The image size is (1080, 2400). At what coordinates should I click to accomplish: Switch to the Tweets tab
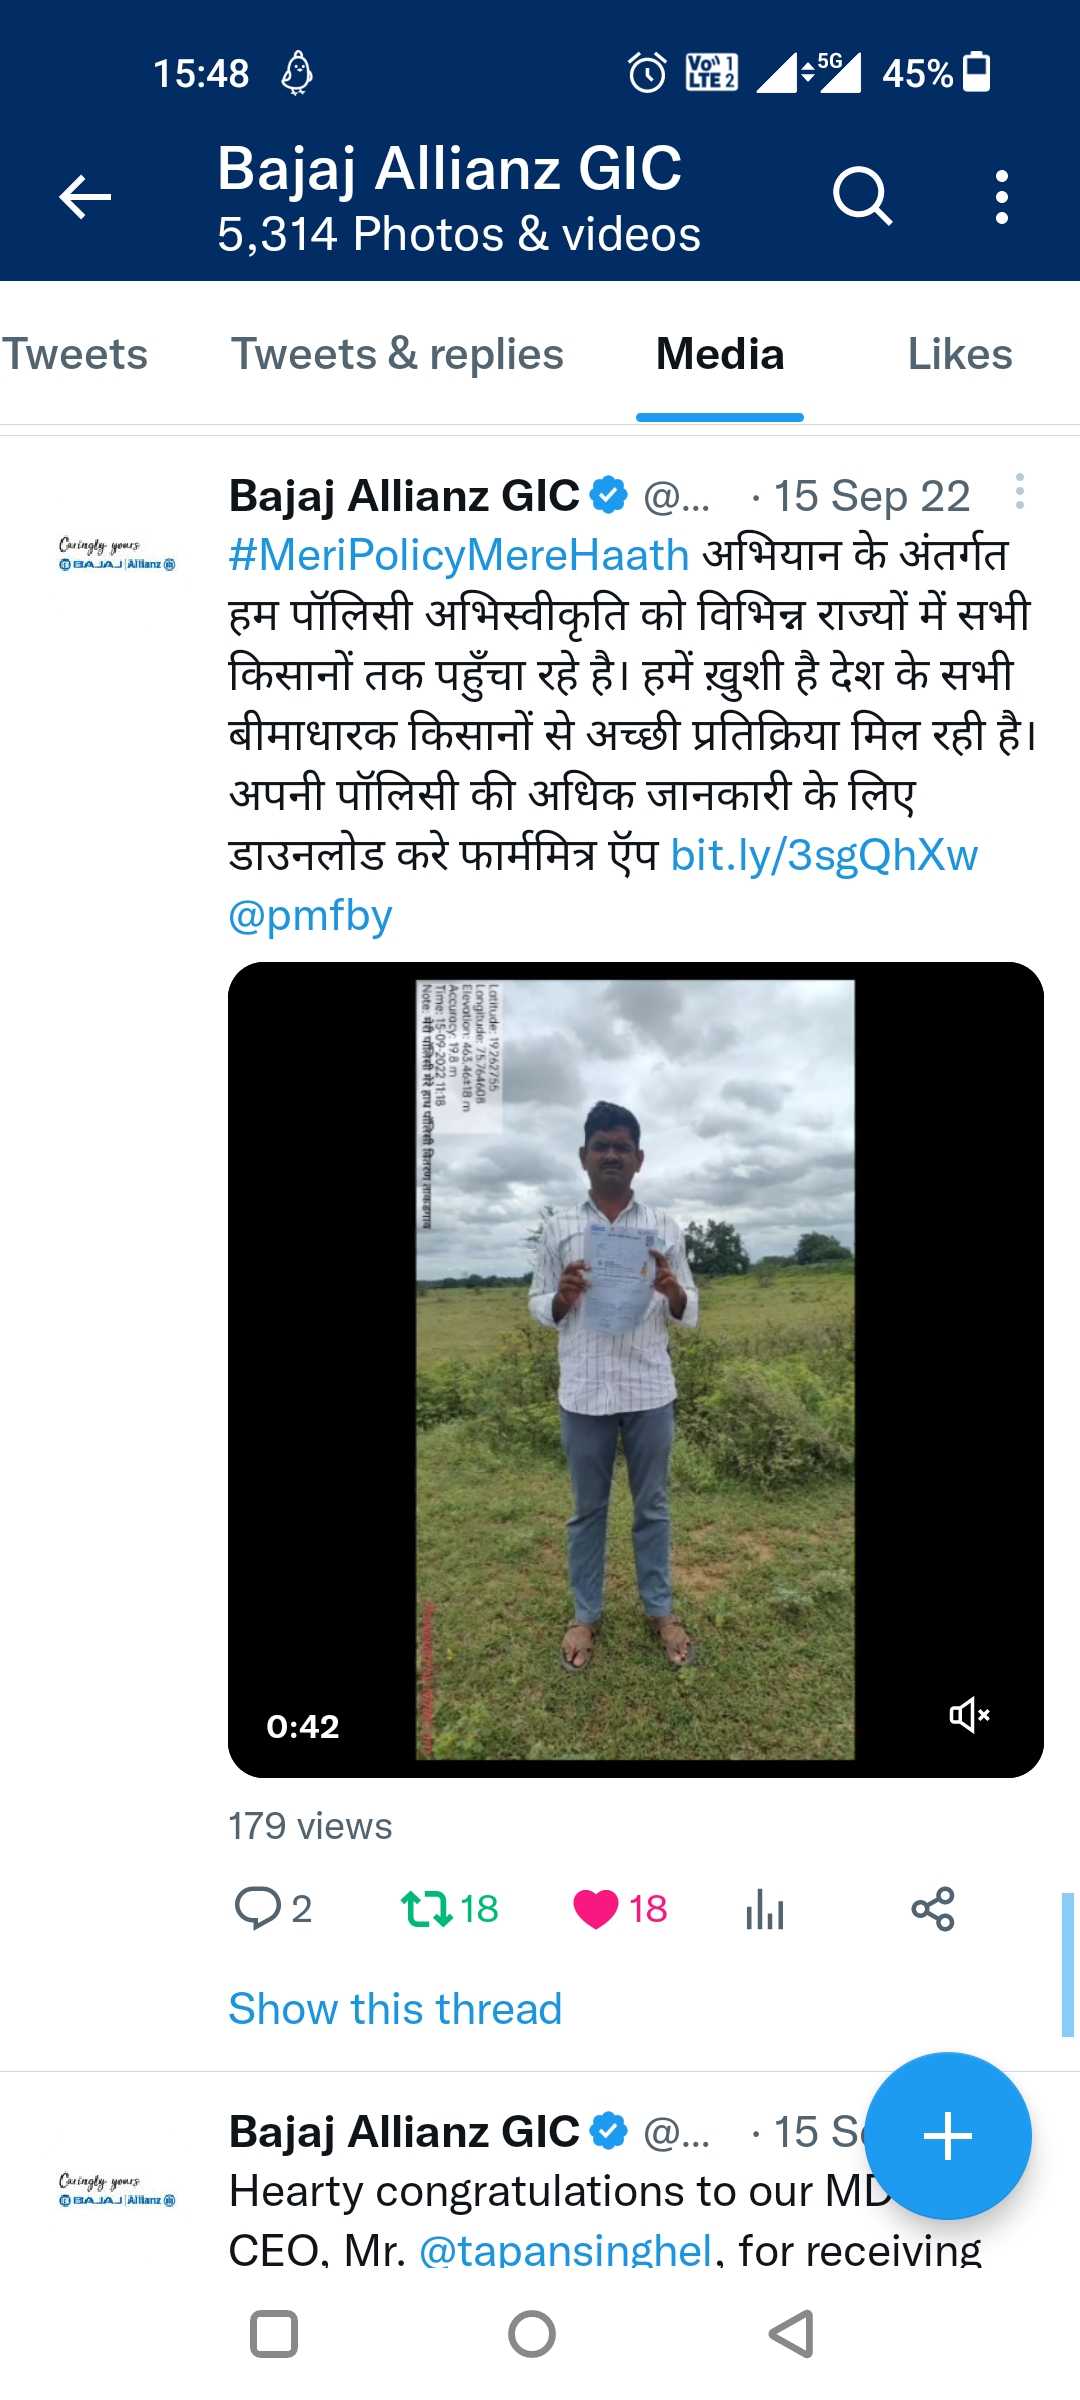click(75, 355)
